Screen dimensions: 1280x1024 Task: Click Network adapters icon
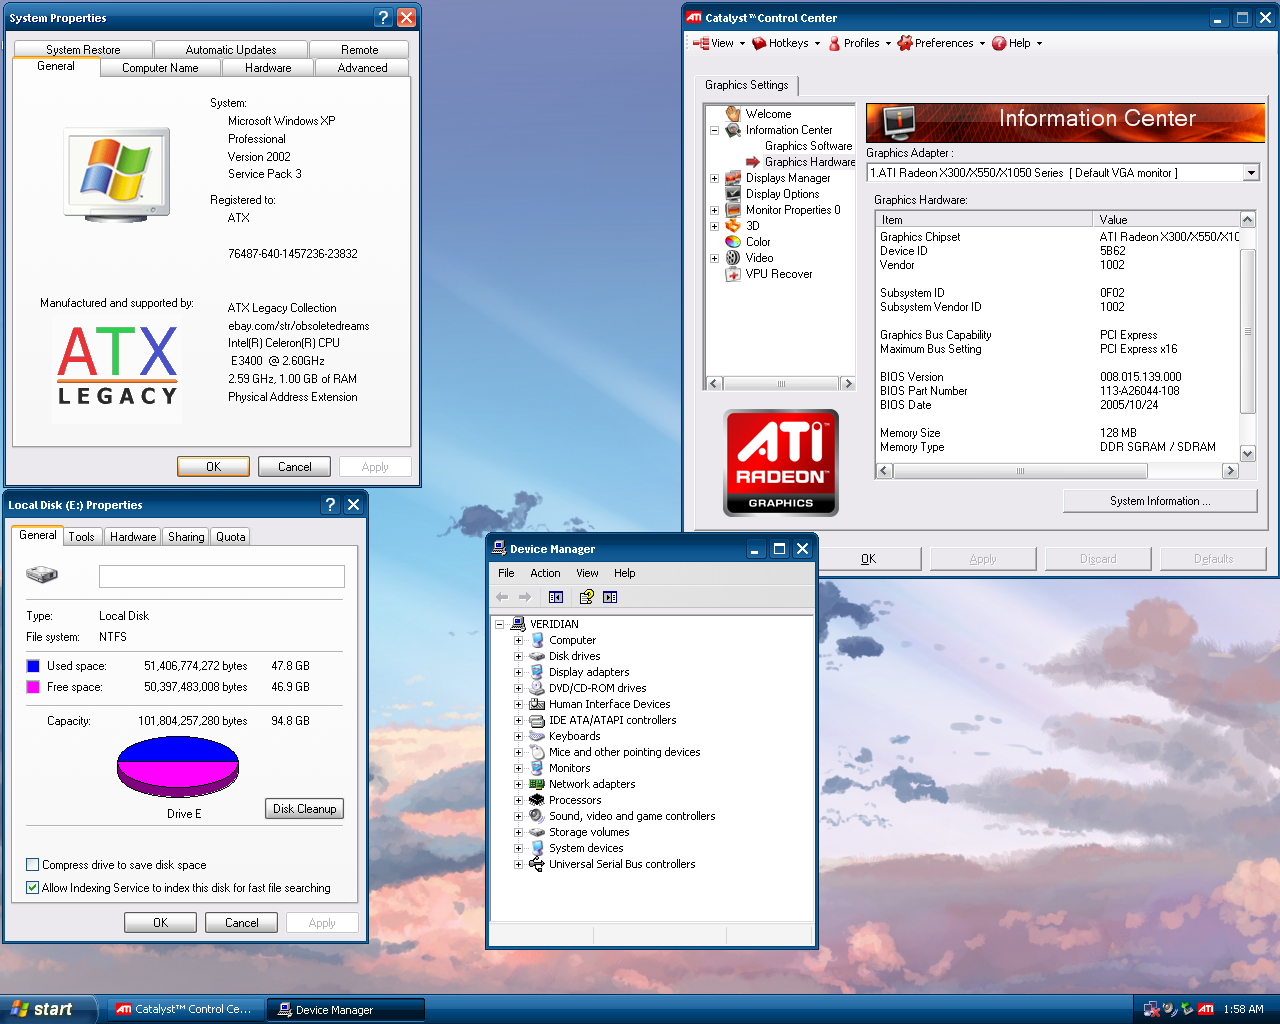[x=537, y=784]
